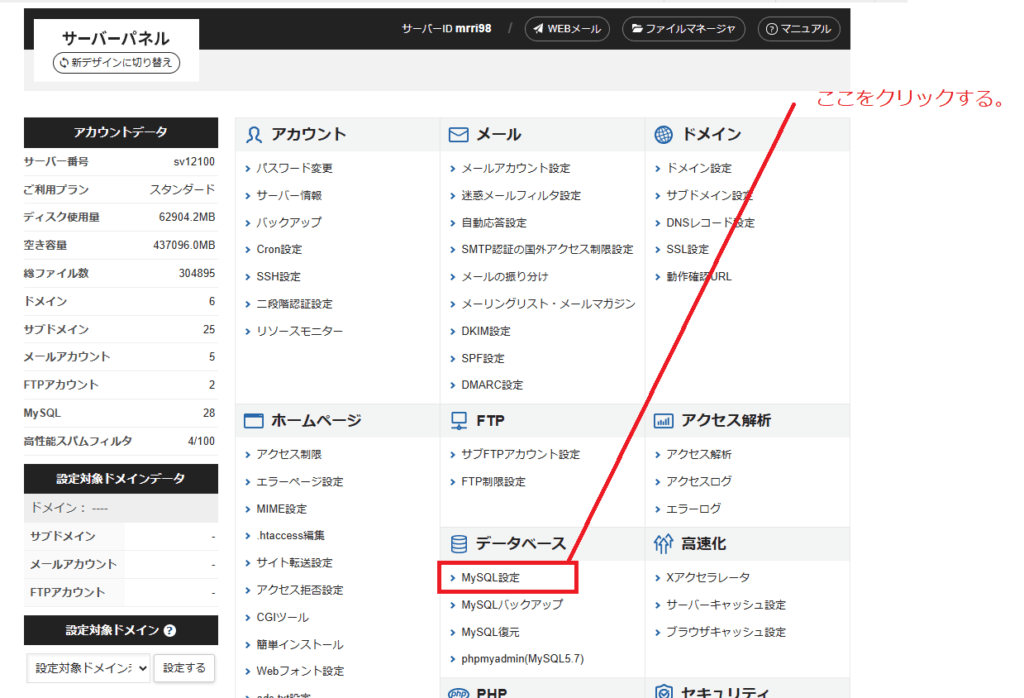Click the Database section cylinder icon
Viewport: 1024px width, 698px height.
459,544
